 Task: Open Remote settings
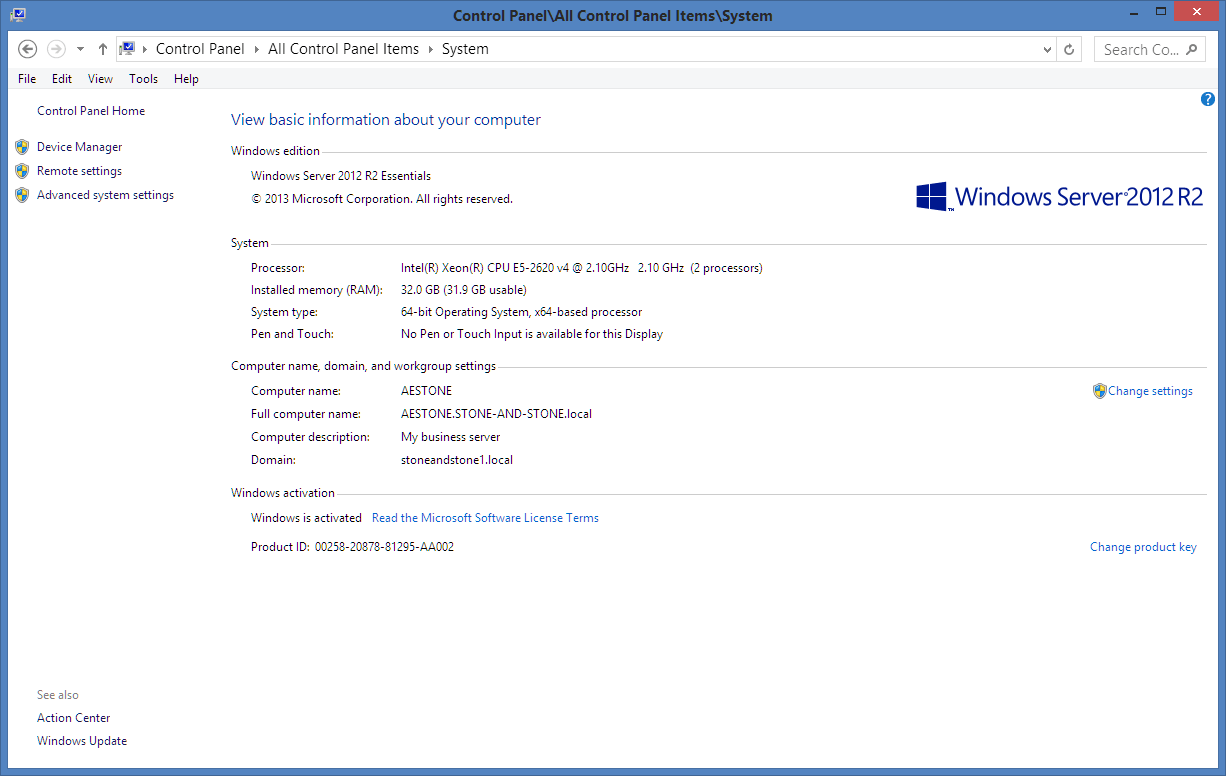[x=79, y=171]
